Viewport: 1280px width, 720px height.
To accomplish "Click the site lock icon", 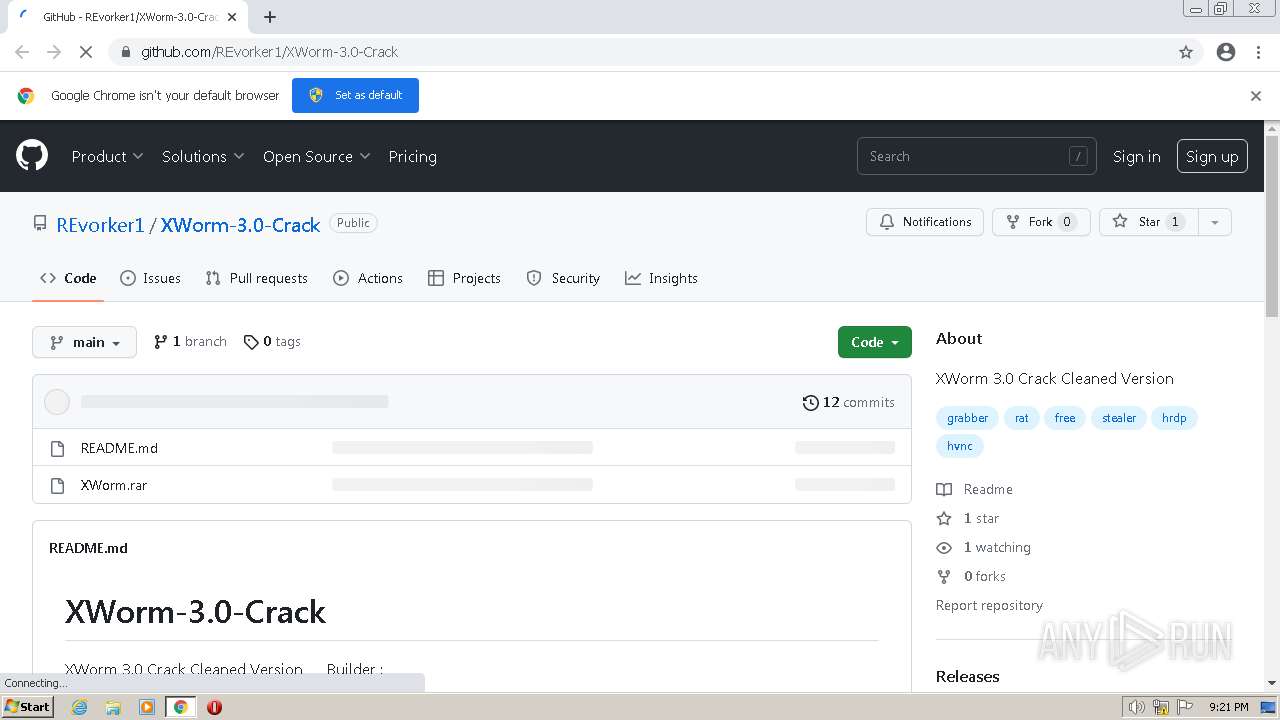I will pos(125,52).
